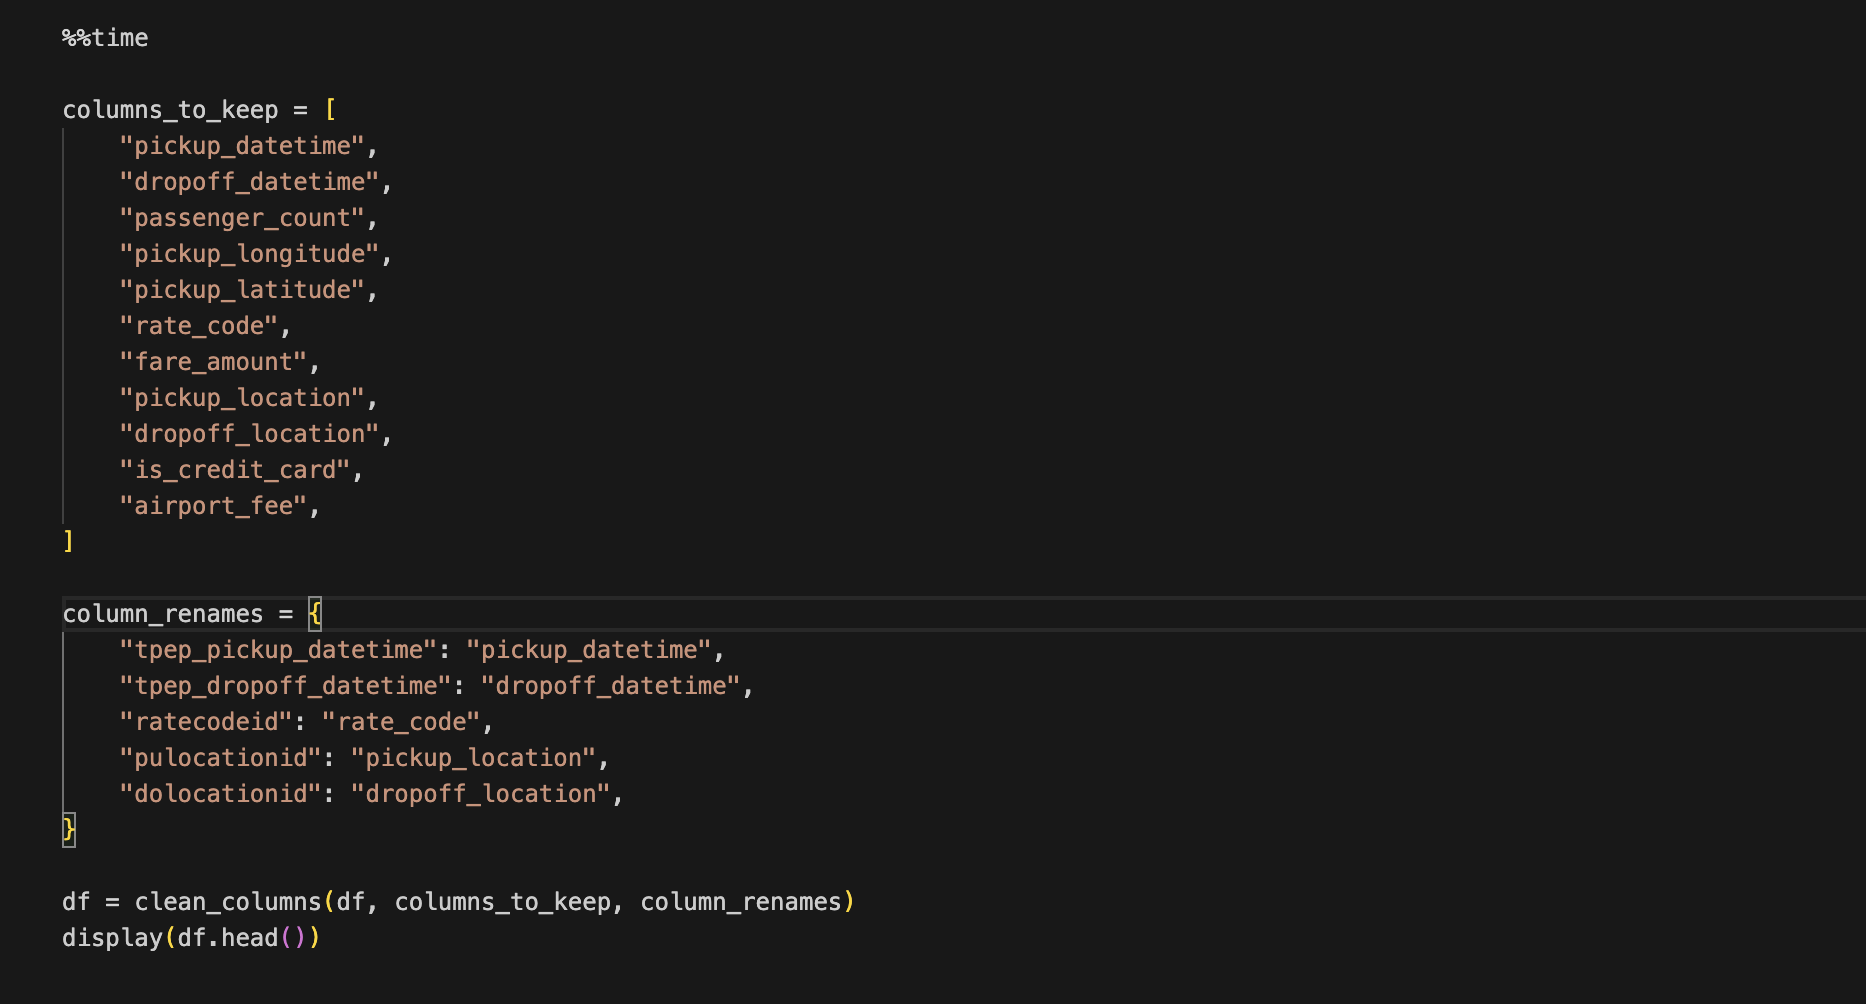The width and height of the screenshot is (1866, 1004).
Task: Click the closing square bracket of the list
Action: pyautogui.click(x=68, y=542)
